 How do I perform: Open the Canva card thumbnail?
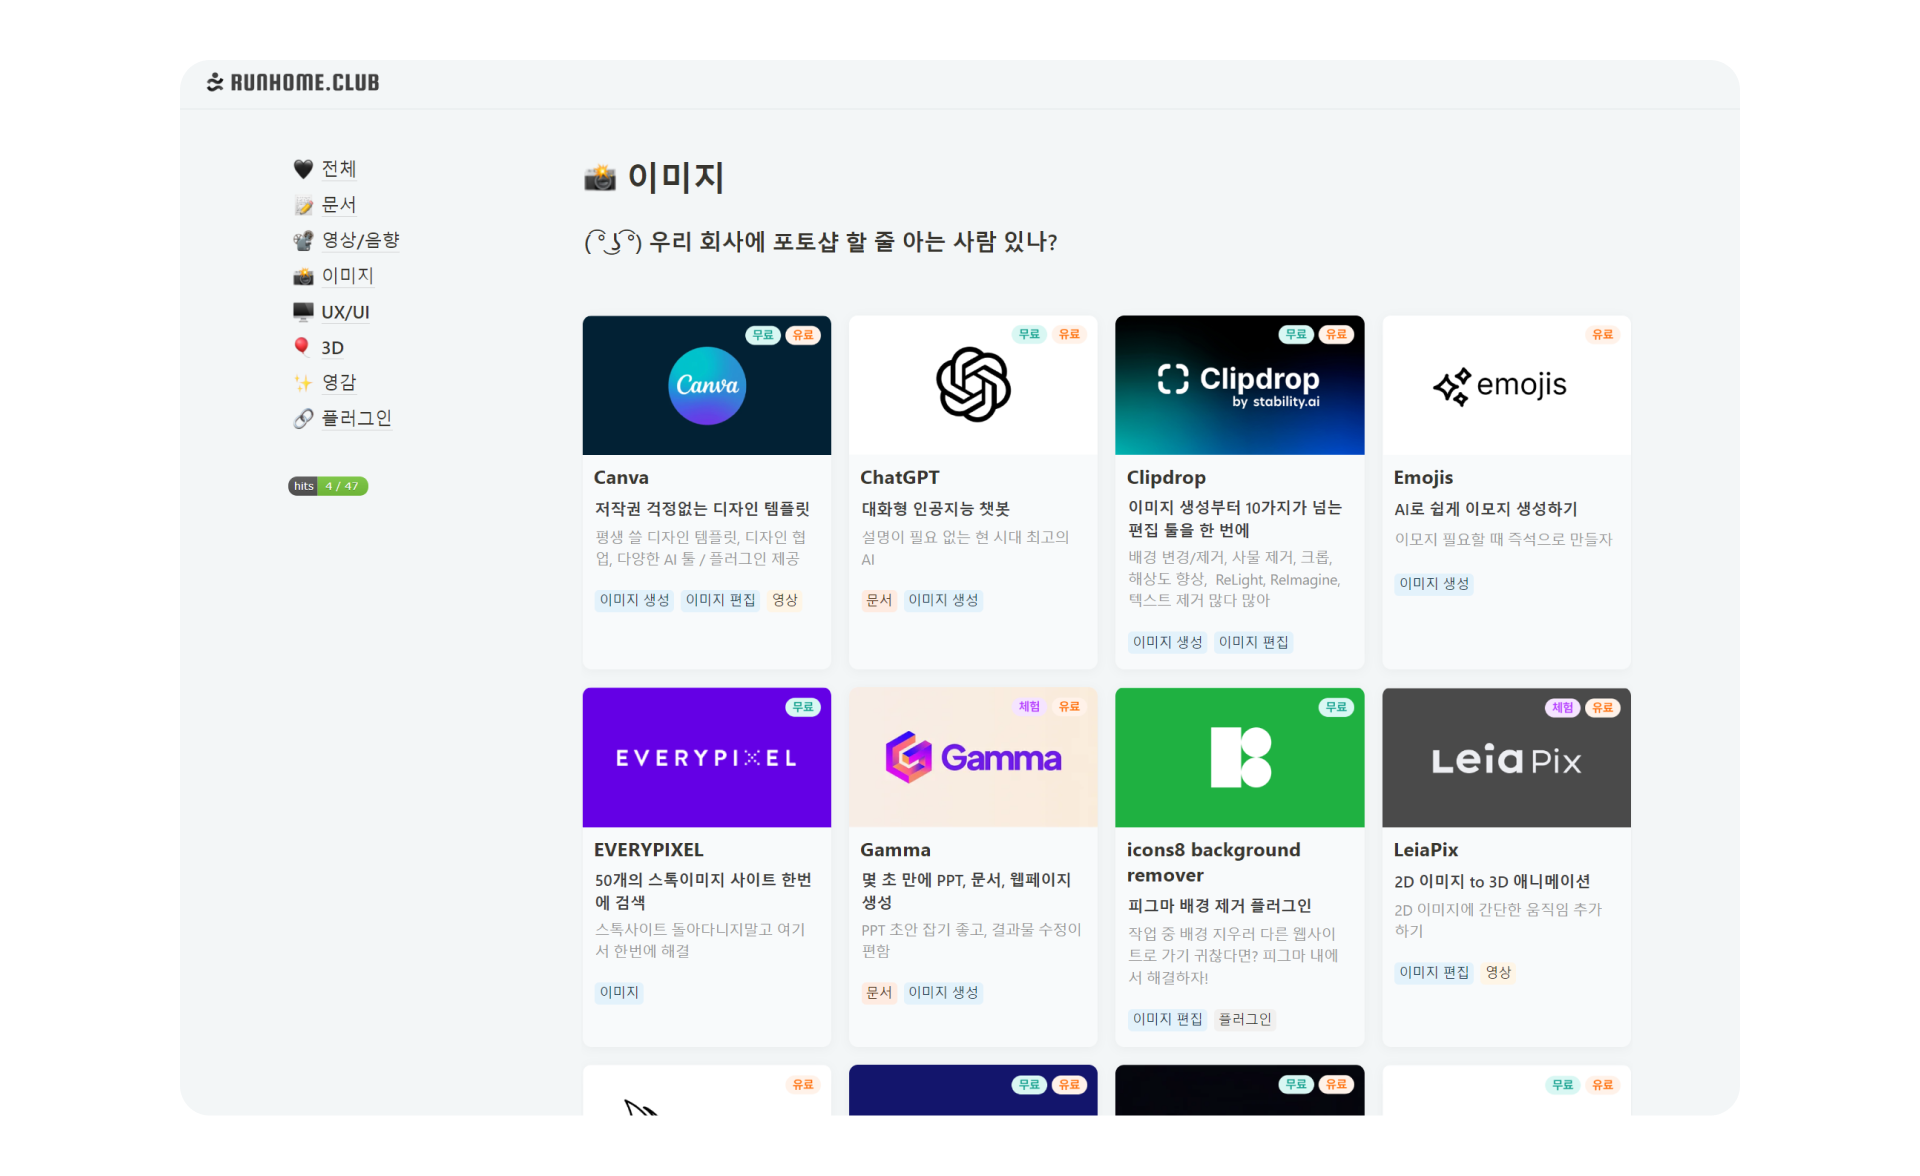click(x=707, y=385)
